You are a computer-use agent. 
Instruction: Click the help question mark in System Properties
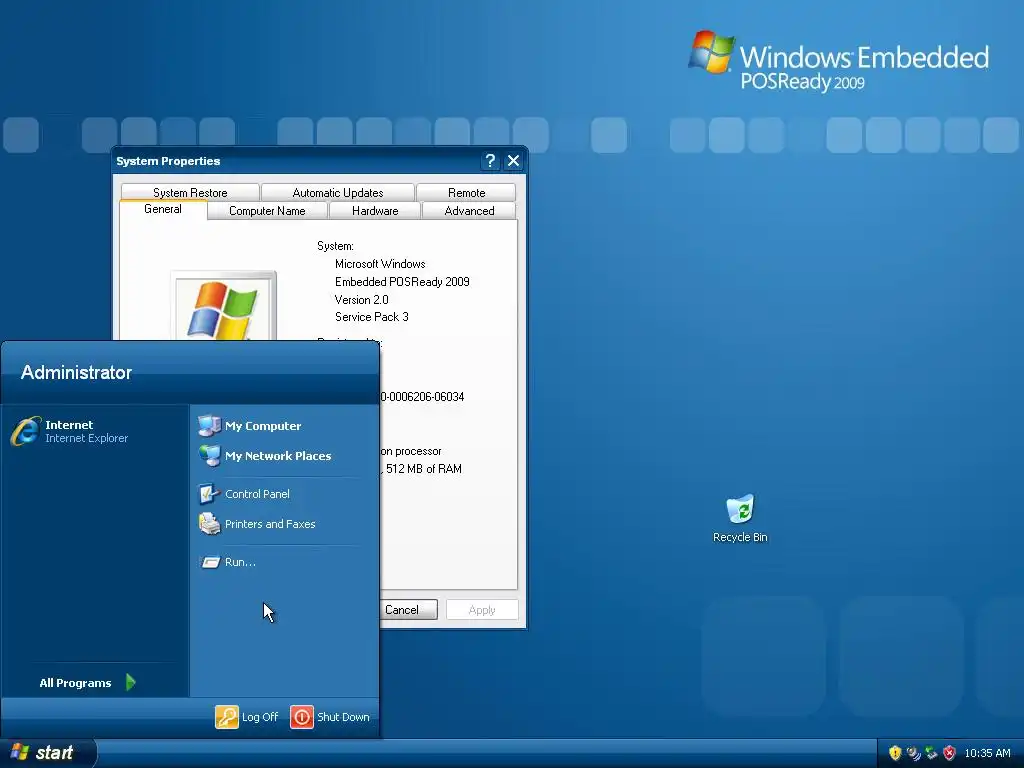[490, 161]
